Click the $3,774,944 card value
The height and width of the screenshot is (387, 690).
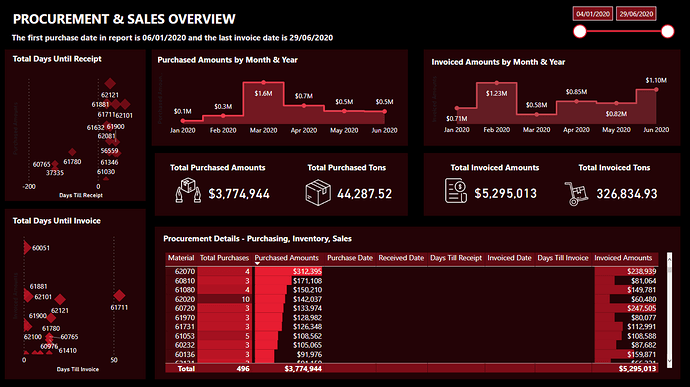click(239, 194)
